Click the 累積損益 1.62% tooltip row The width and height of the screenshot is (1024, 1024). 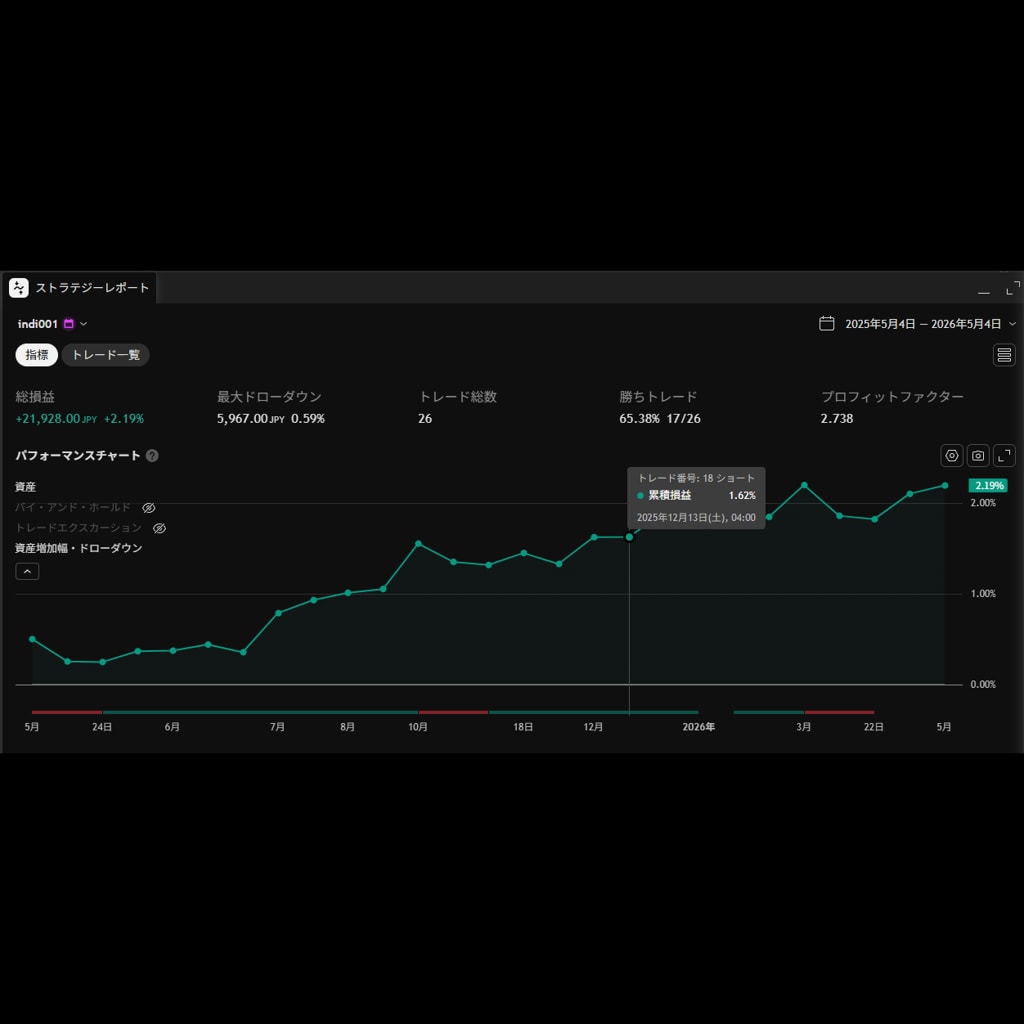coord(696,496)
